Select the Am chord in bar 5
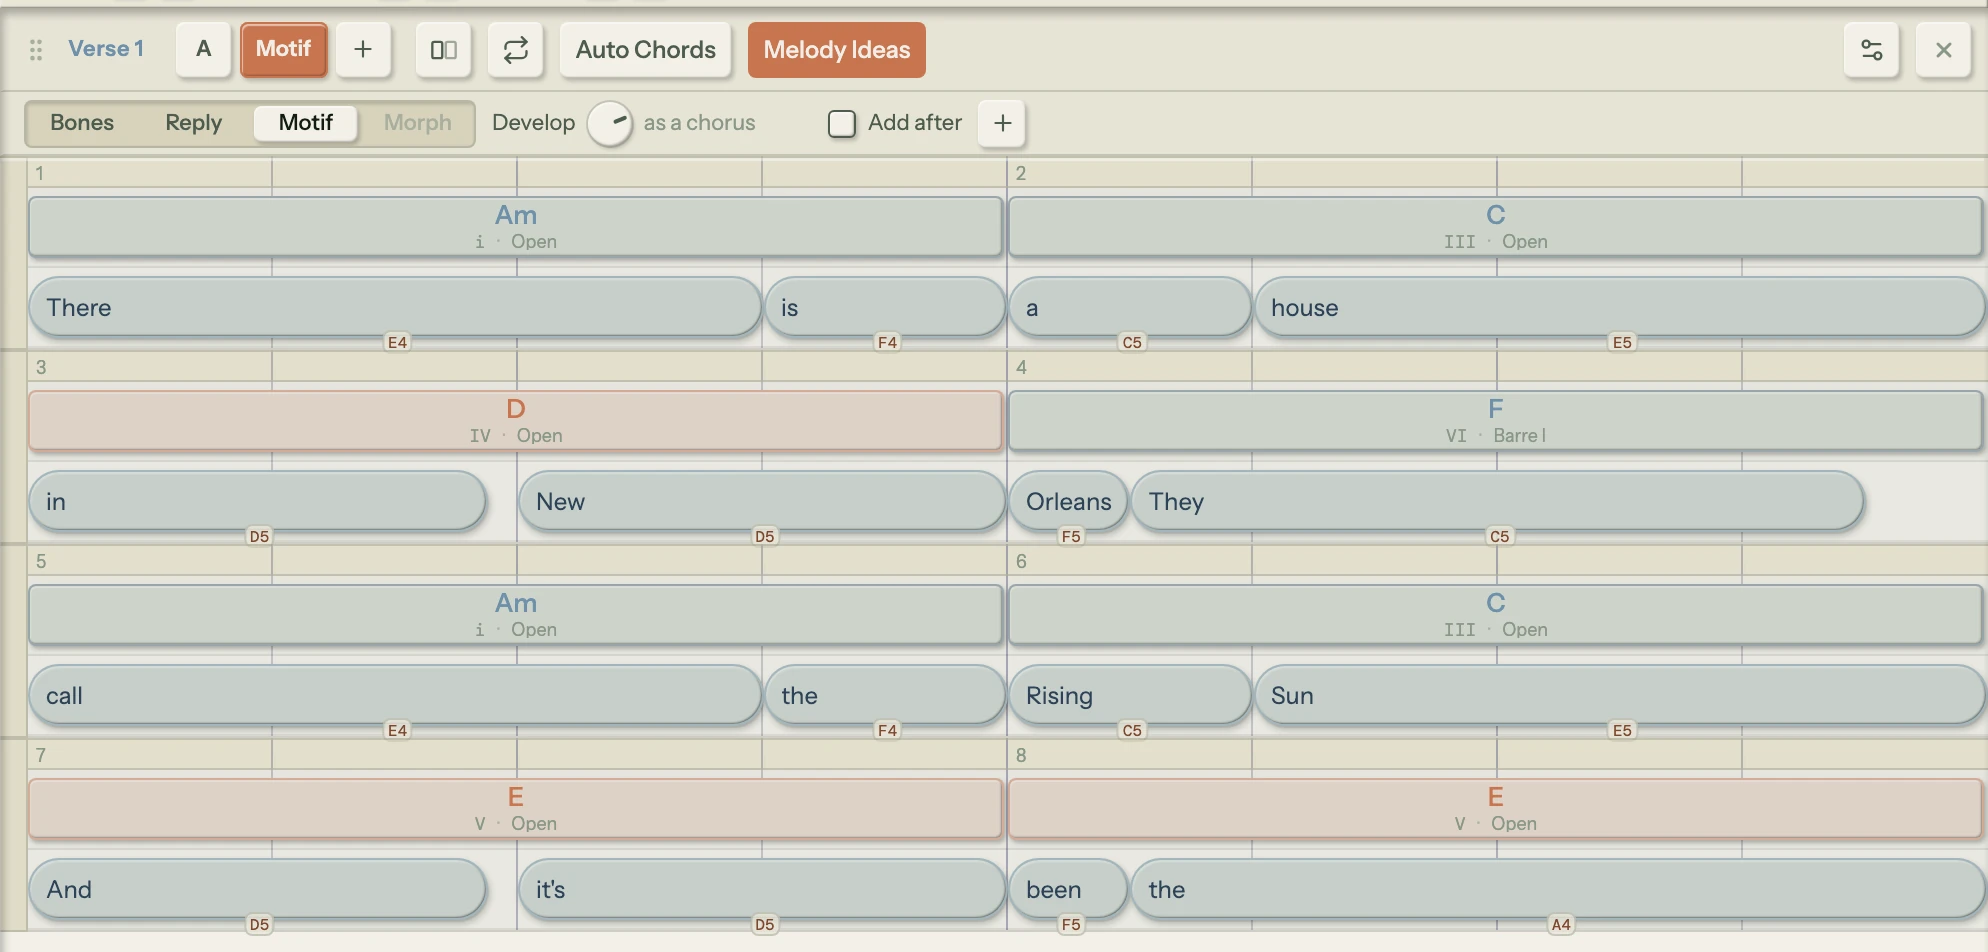 [x=515, y=614]
